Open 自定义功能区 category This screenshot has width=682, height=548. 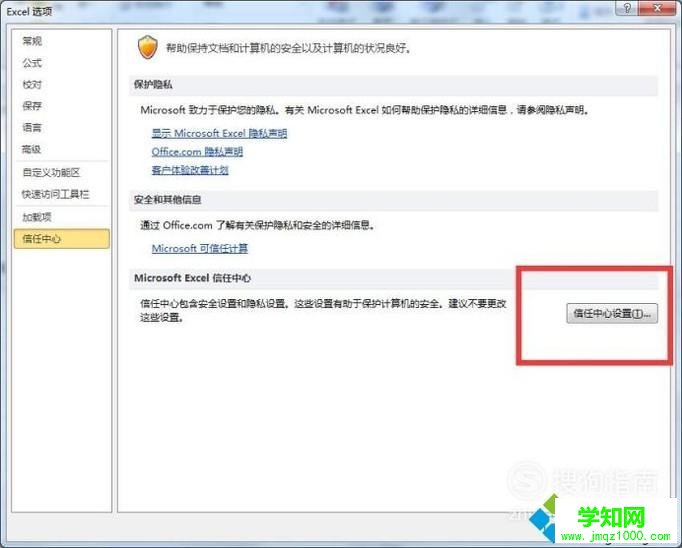tap(51, 172)
